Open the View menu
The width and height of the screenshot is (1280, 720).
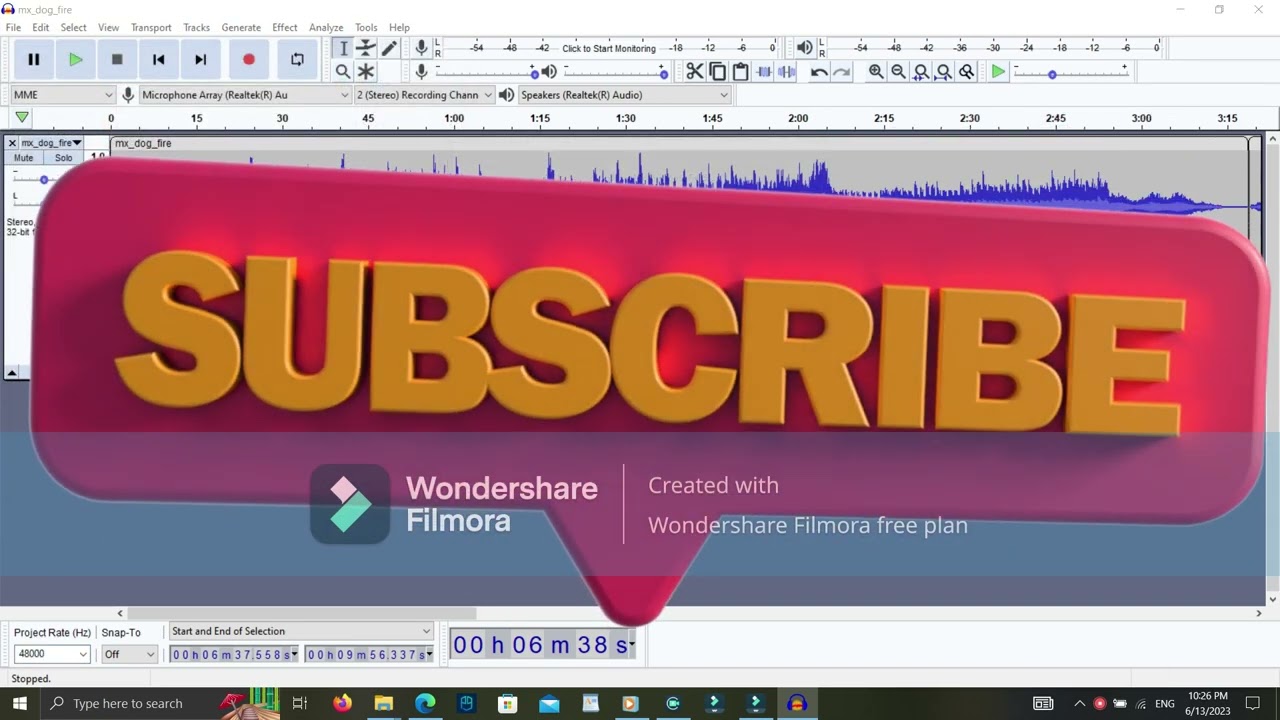tap(108, 27)
